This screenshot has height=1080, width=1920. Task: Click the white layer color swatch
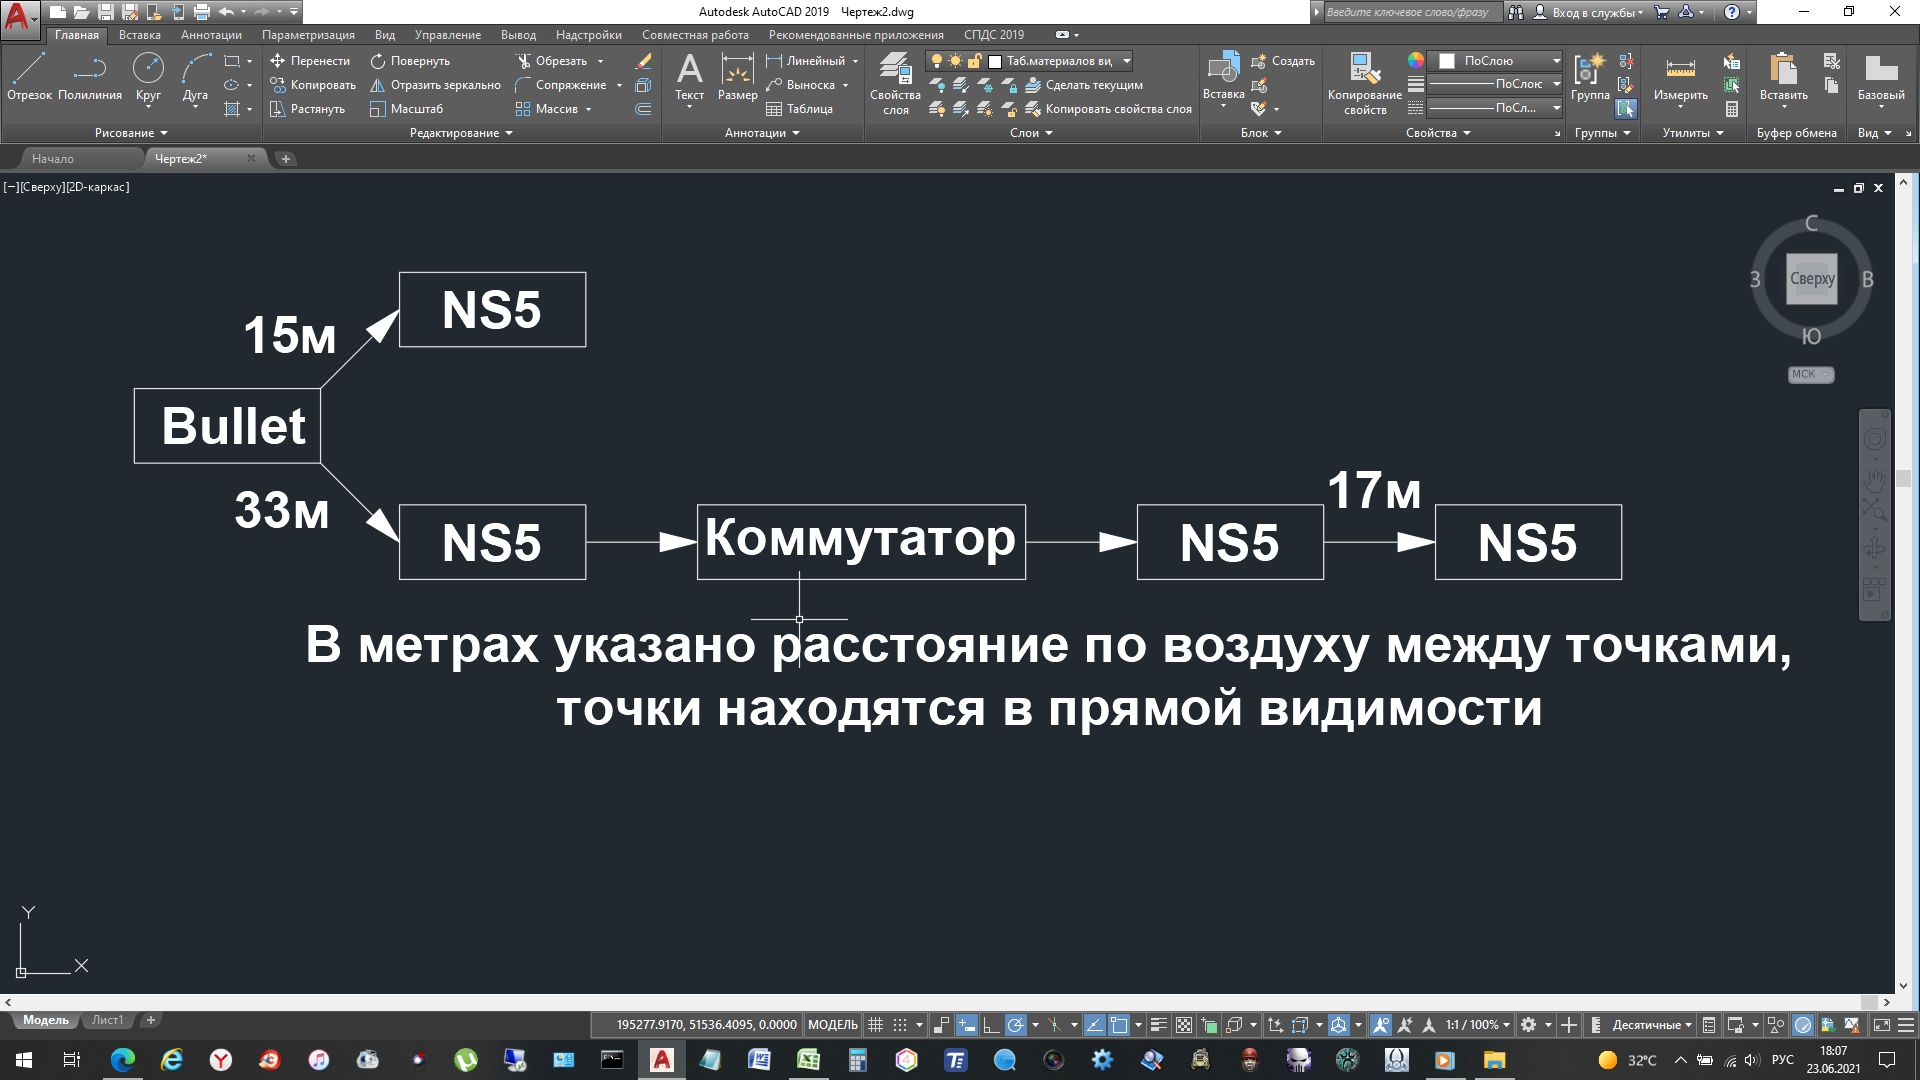coord(994,62)
